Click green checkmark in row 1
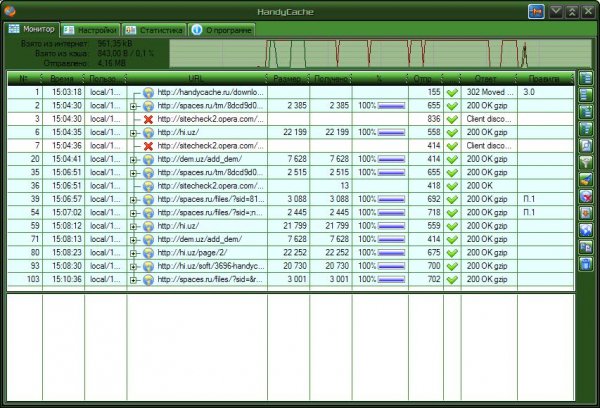The width and height of the screenshot is (600, 408). click(x=452, y=92)
